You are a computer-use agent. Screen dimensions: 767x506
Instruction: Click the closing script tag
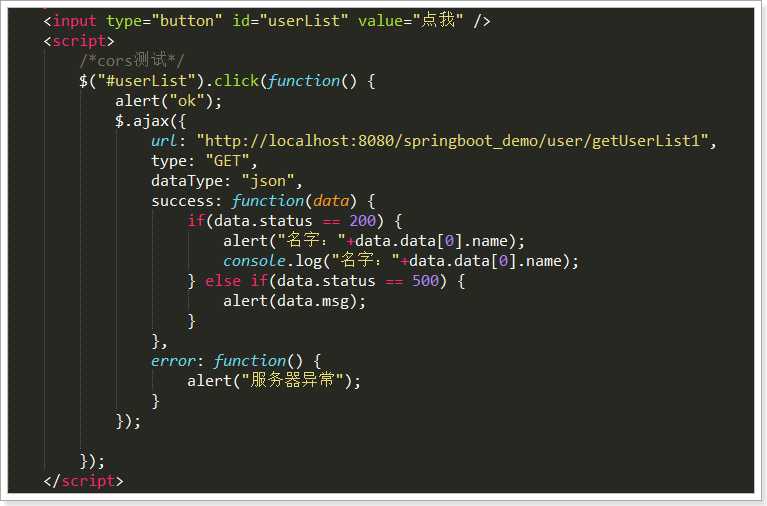[83, 481]
